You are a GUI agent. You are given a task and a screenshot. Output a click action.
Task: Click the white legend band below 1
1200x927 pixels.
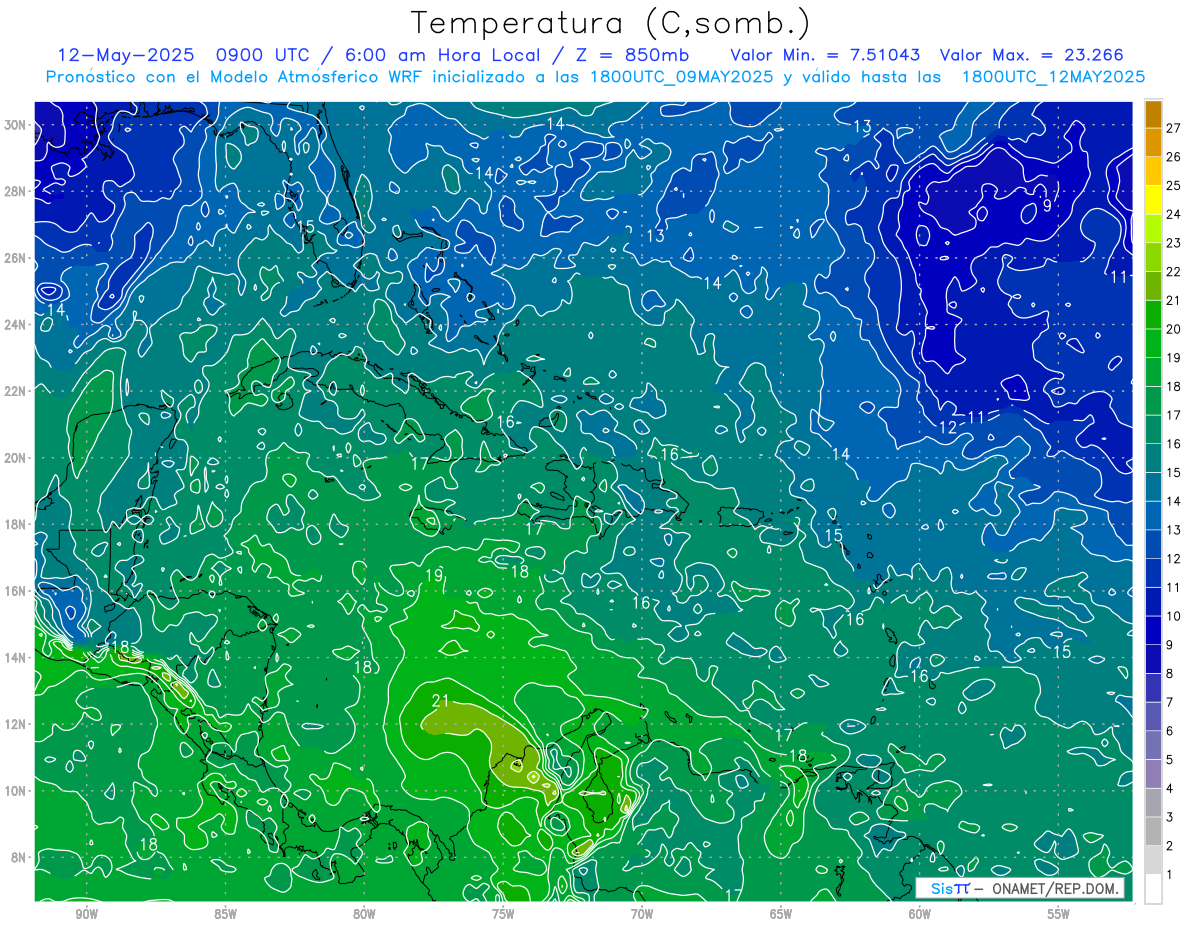click(1153, 889)
